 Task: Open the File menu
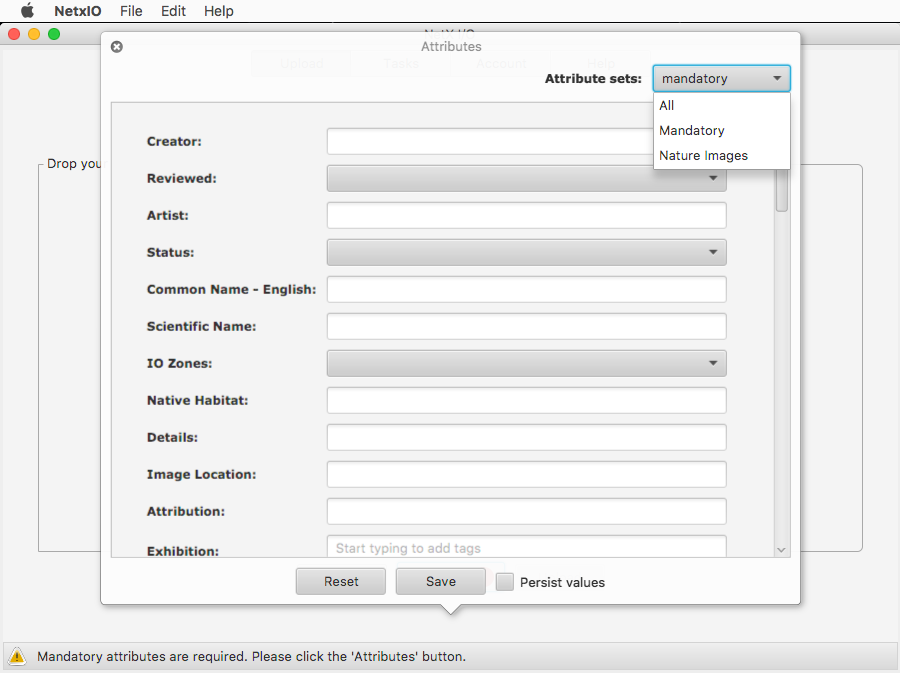[131, 11]
